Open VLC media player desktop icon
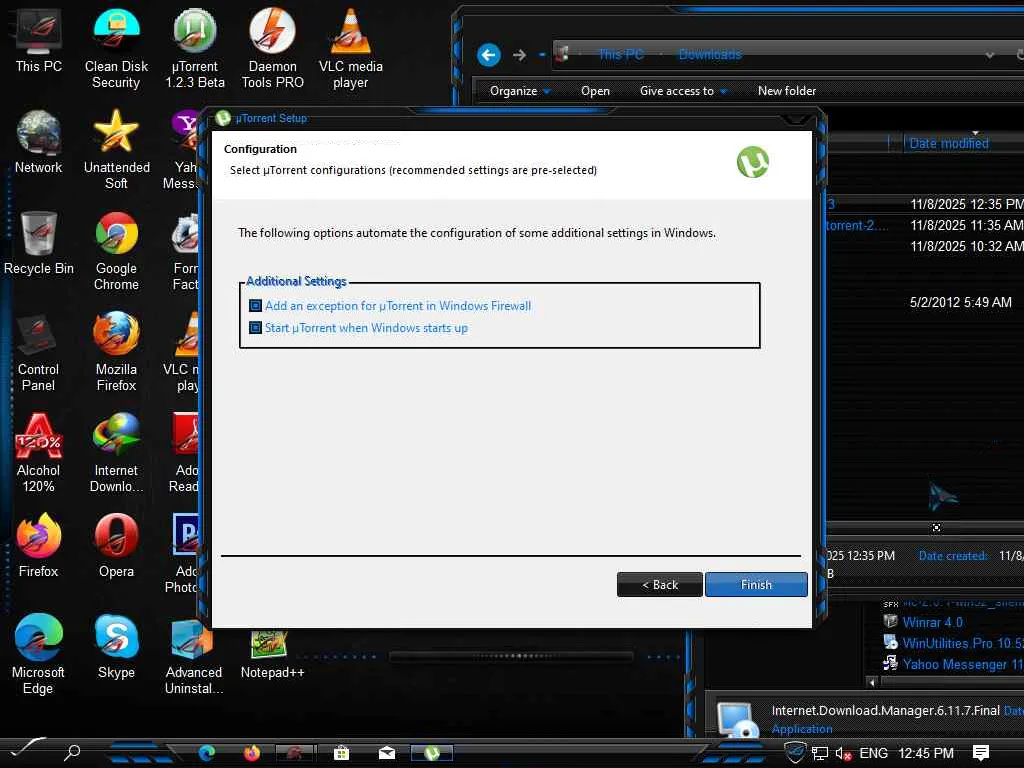 [x=351, y=48]
